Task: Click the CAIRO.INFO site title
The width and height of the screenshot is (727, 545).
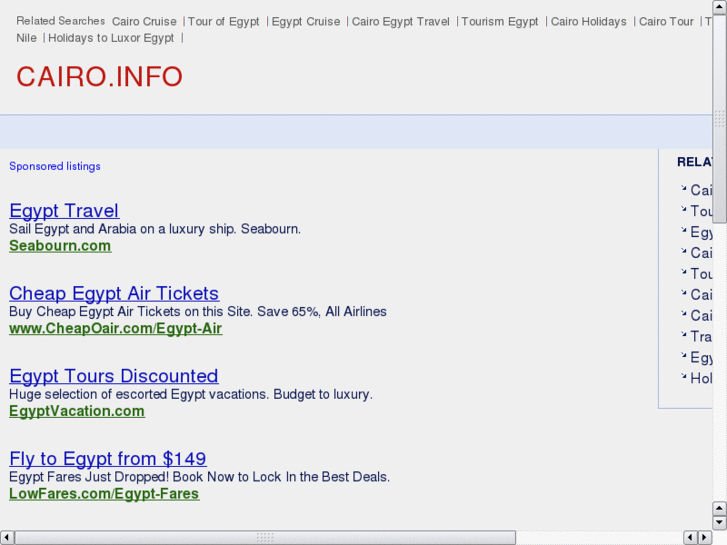Action: [x=100, y=77]
